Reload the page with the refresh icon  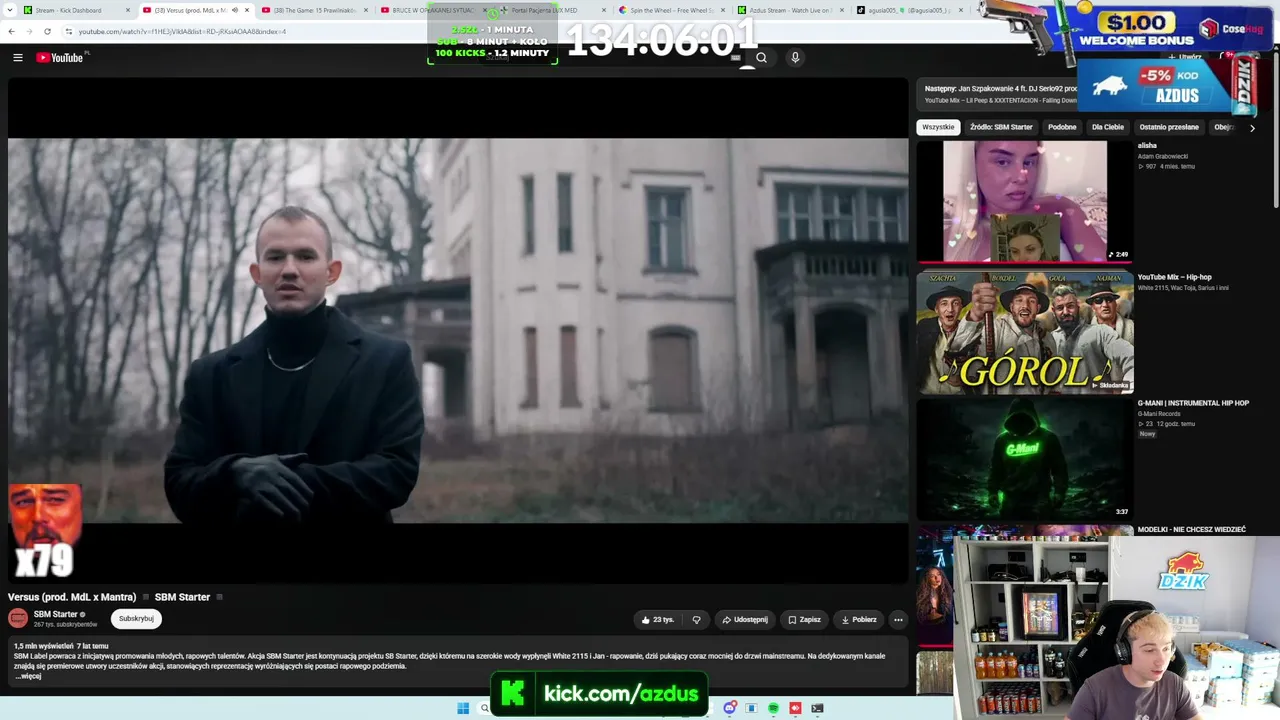(x=47, y=31)
